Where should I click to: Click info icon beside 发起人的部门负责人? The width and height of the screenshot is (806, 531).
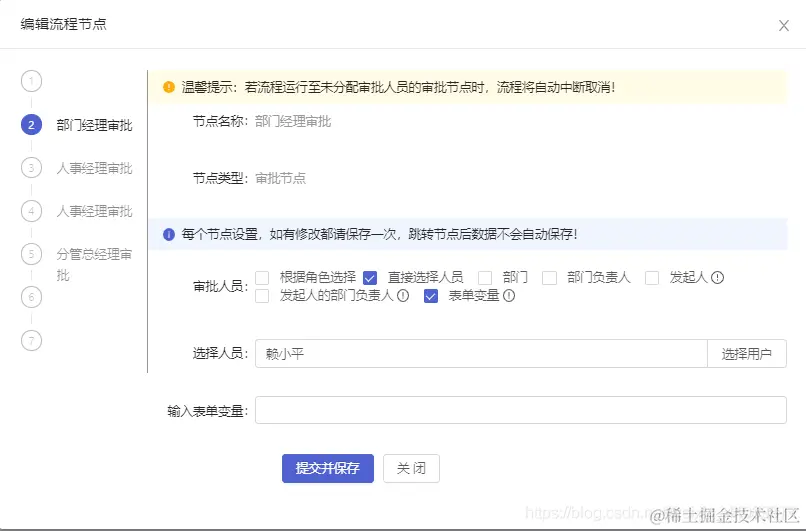pos(403,296)
